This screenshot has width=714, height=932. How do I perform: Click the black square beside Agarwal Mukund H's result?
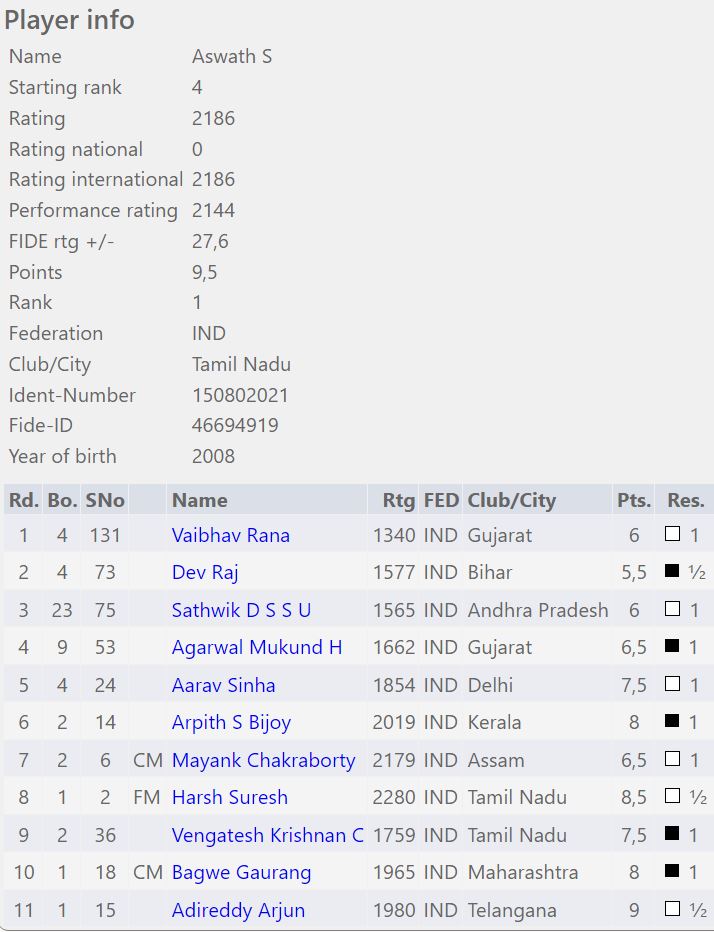pyautogui.click(x=672, y=647)
